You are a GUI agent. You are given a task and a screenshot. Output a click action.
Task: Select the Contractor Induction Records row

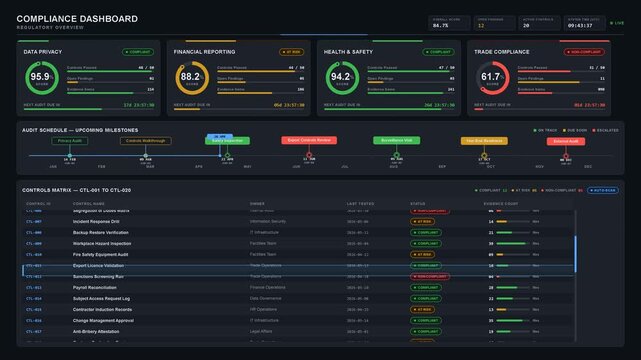pos(298,310)
